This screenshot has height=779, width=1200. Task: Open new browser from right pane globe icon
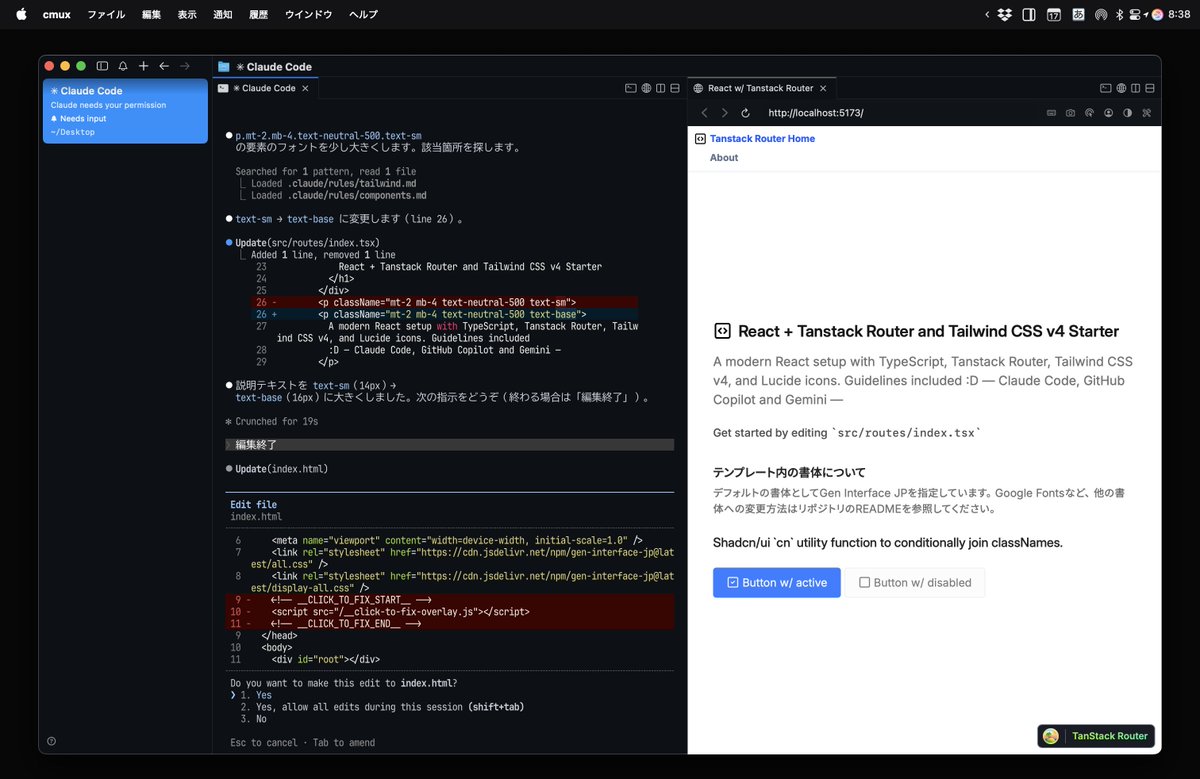1121,88
